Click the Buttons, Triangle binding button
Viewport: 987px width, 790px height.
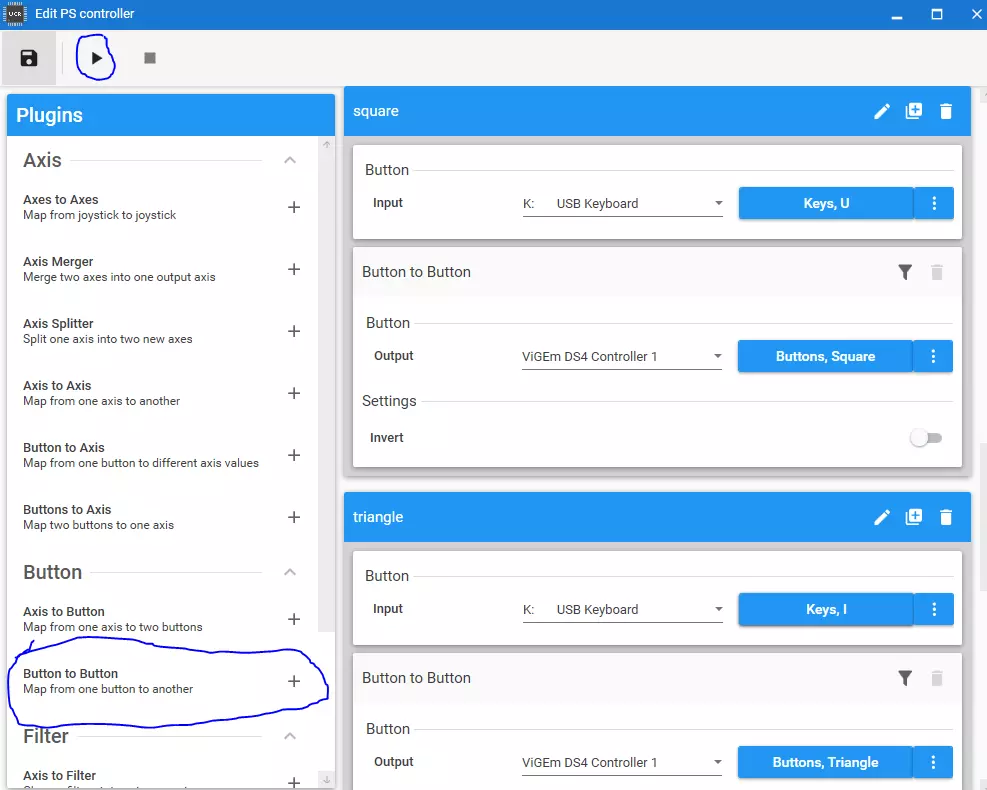pyautogui.click(x=825, y=762)
